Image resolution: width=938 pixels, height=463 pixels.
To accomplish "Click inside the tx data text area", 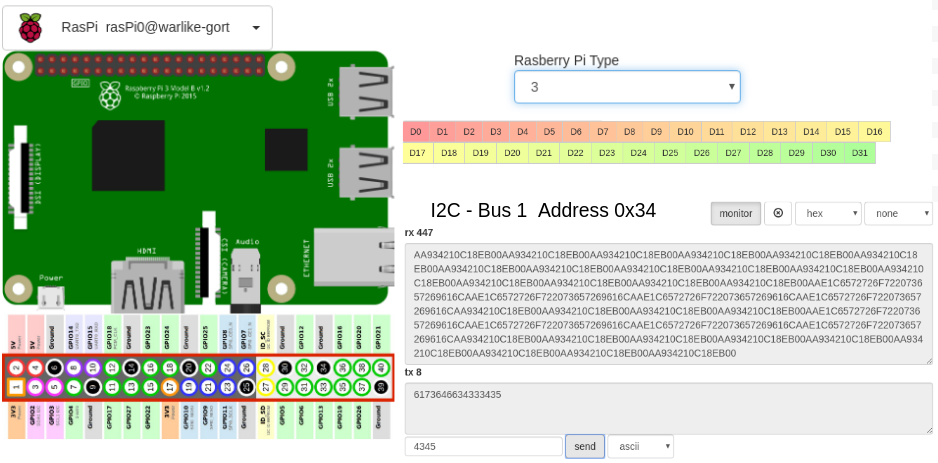I will coord(669,409).
